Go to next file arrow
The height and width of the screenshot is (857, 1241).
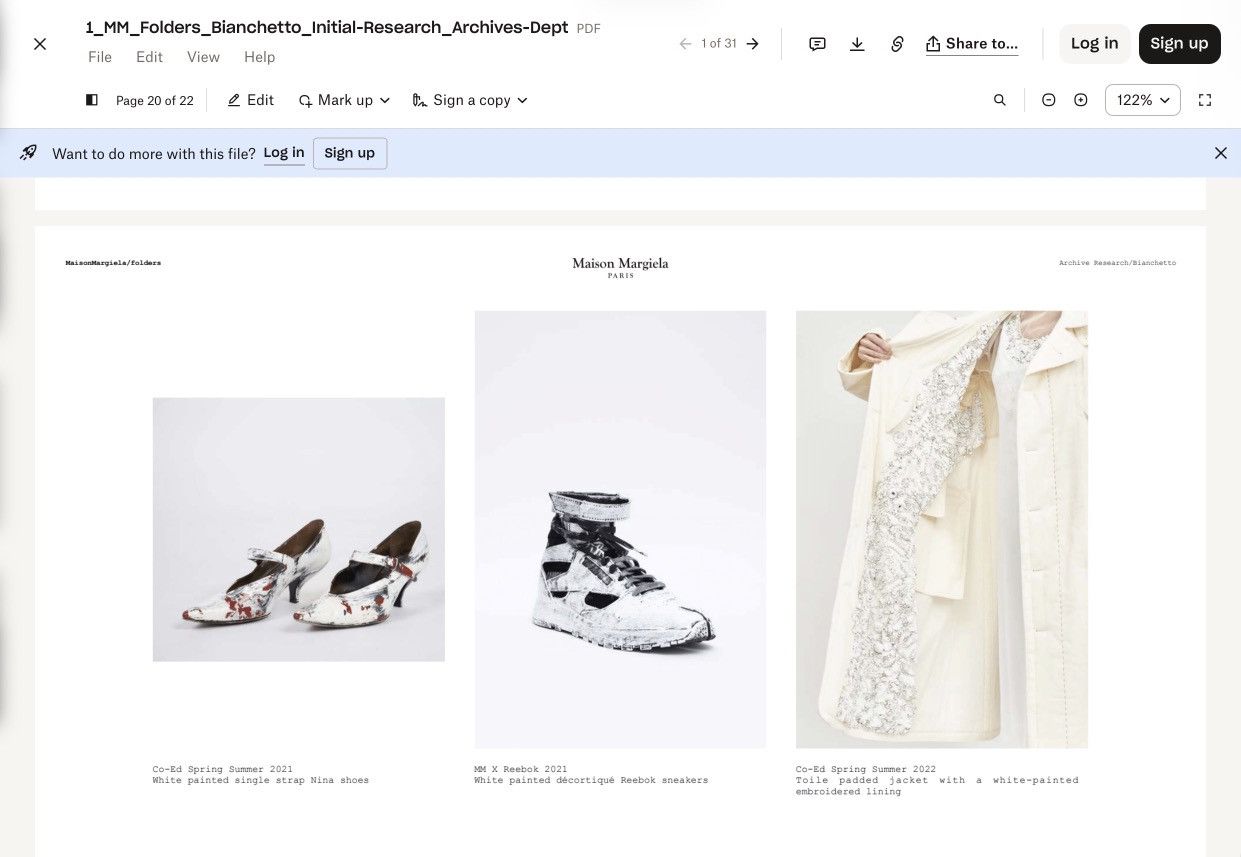[x=753, y=44]
